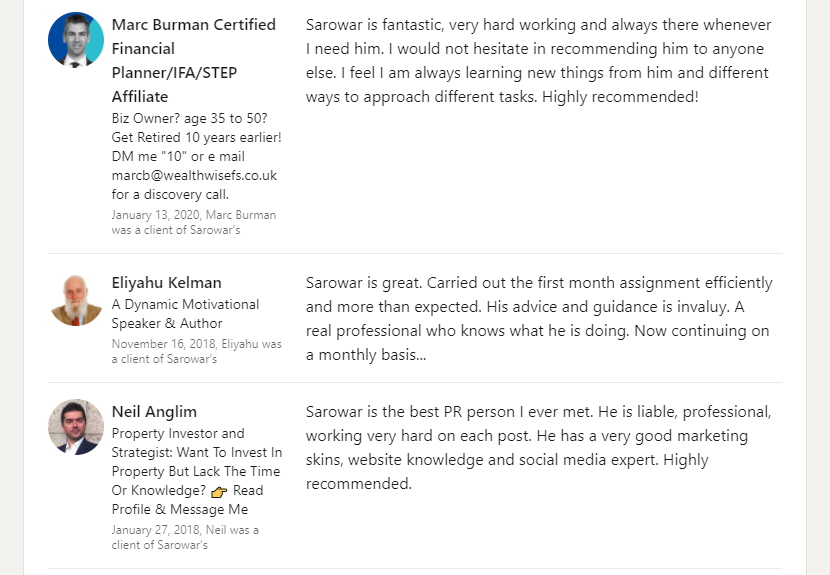
Task: Click the "Biz Owner? age 35 to 50?" line
Action: coord(196,117)
